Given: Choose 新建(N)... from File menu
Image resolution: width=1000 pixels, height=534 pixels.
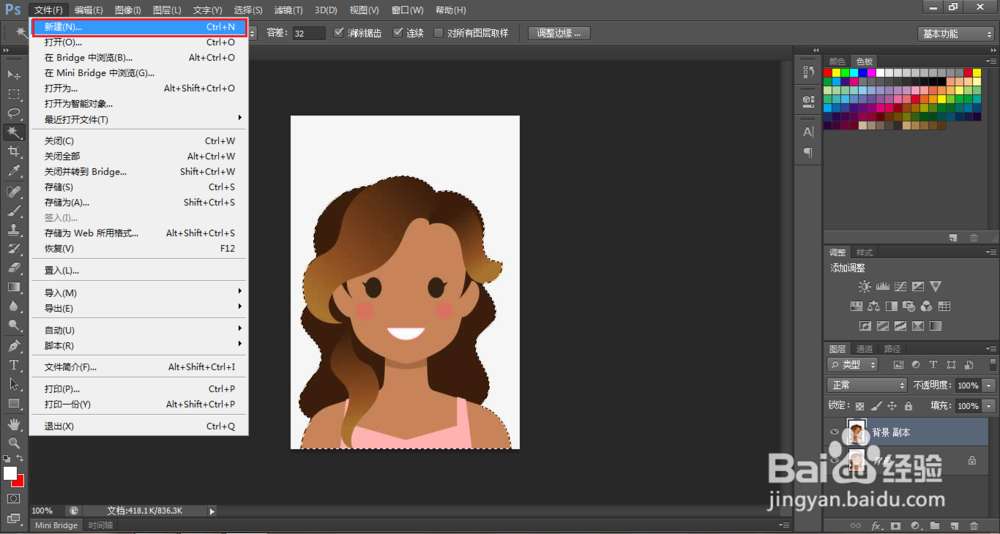Looking at the screenshot, I should (139, 27).
